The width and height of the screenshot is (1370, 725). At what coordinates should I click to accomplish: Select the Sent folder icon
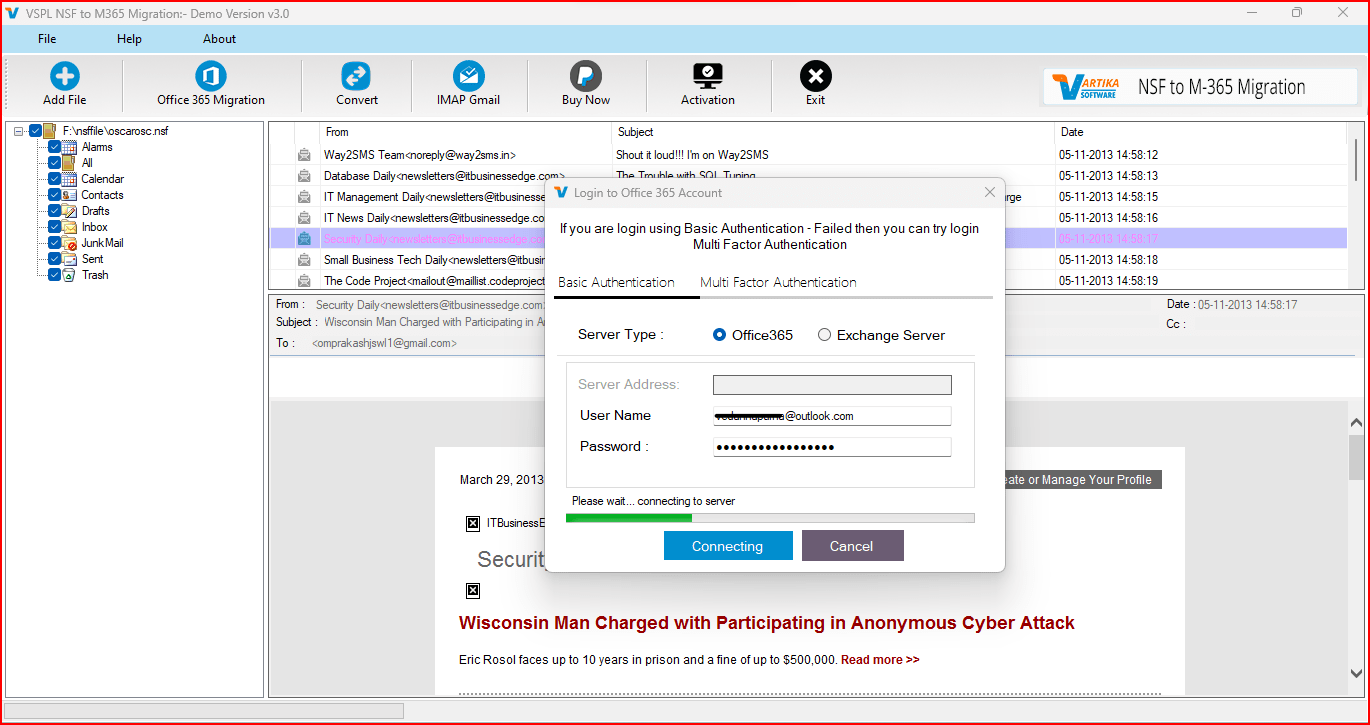point(69,259)
